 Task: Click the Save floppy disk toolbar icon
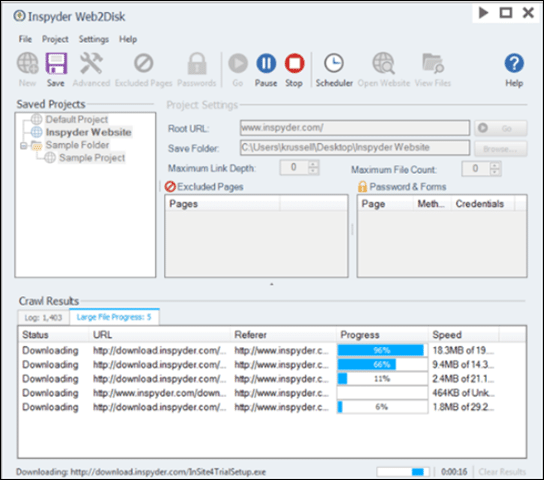(x=56, y=63)
